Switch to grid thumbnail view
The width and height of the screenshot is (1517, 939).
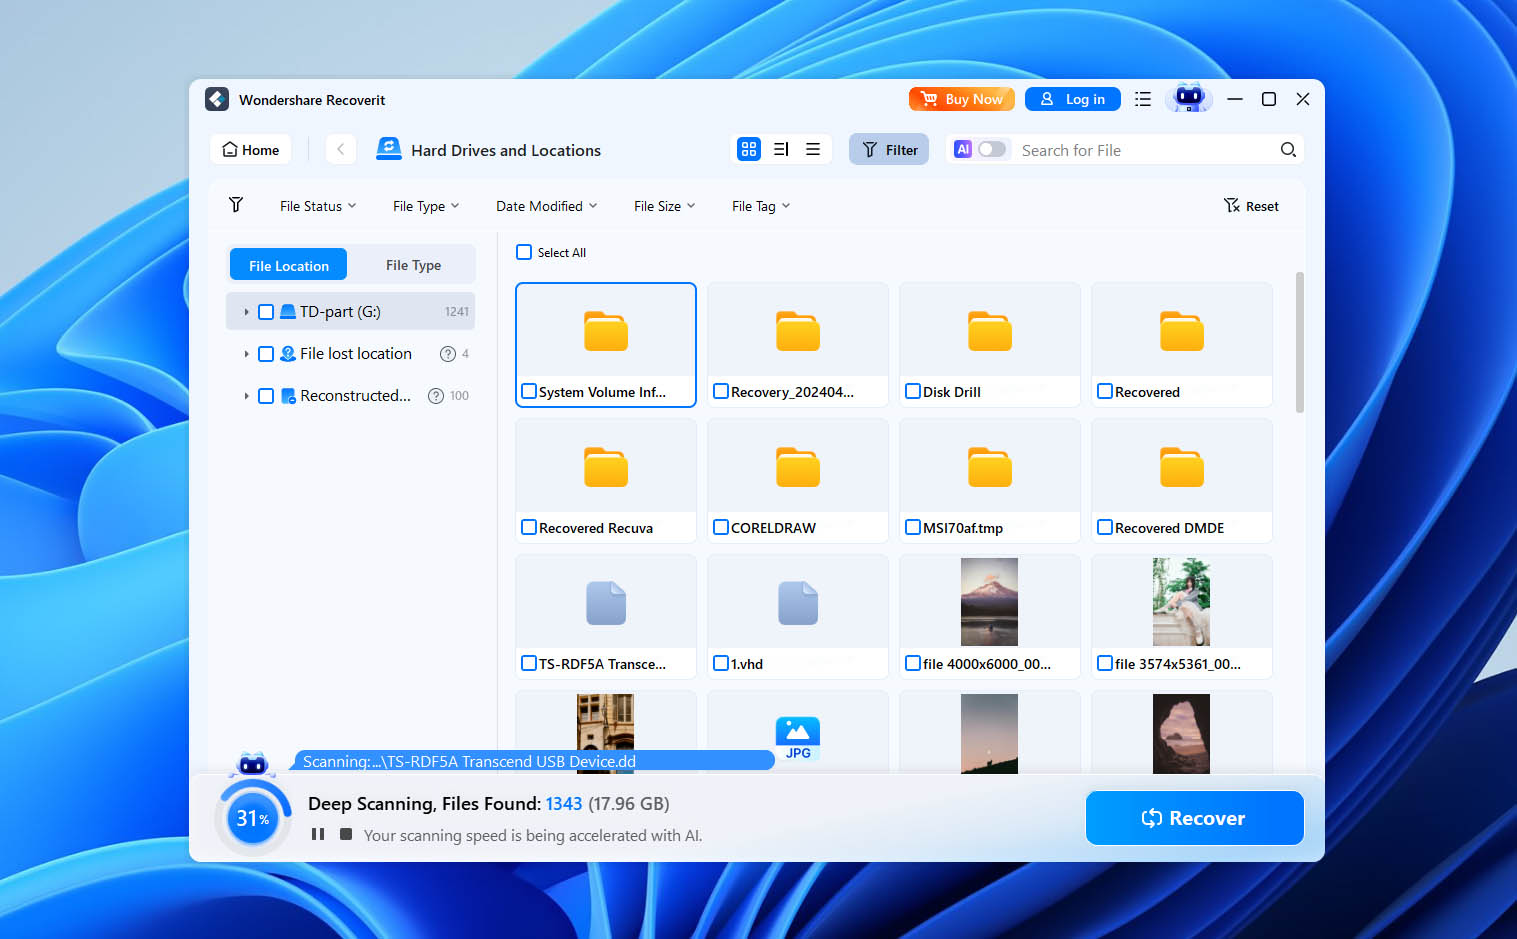click(x=749, y=149)
